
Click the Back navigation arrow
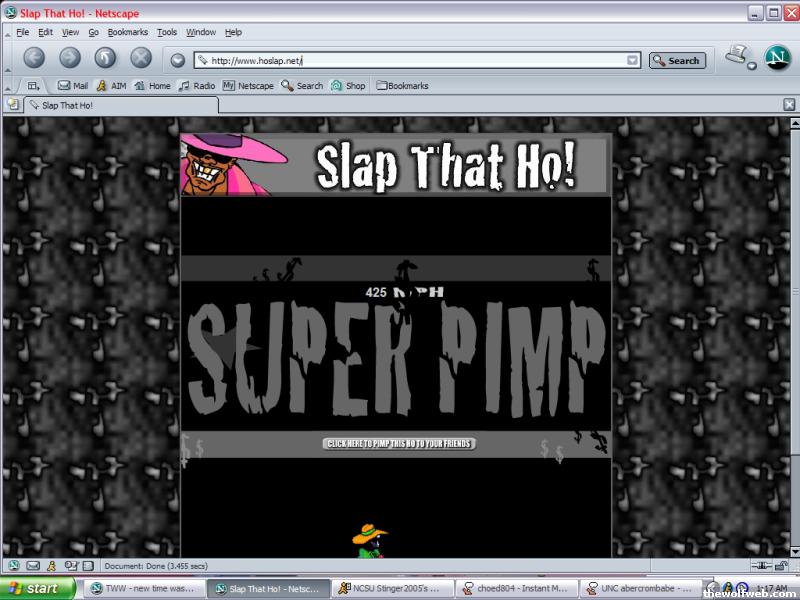point(34,59)
